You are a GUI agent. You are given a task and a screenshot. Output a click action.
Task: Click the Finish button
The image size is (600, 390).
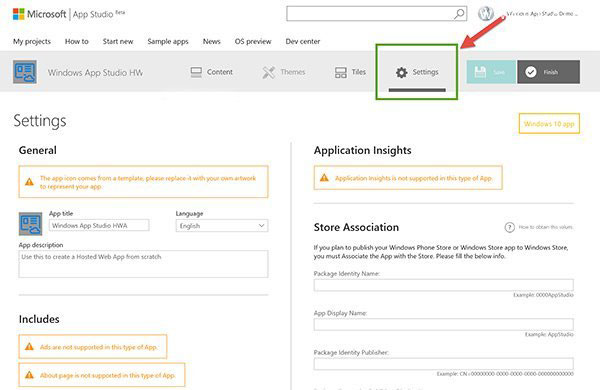click(549, 72)
